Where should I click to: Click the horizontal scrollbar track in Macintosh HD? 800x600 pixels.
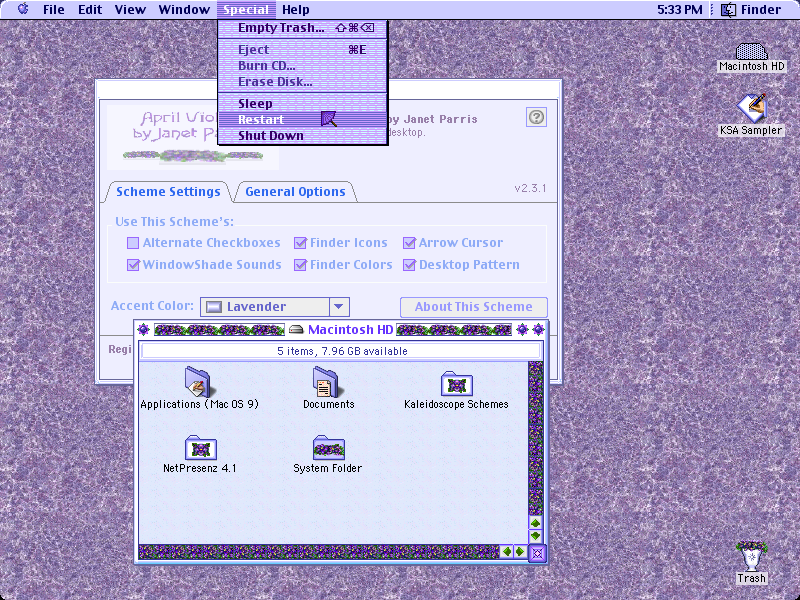319,552
